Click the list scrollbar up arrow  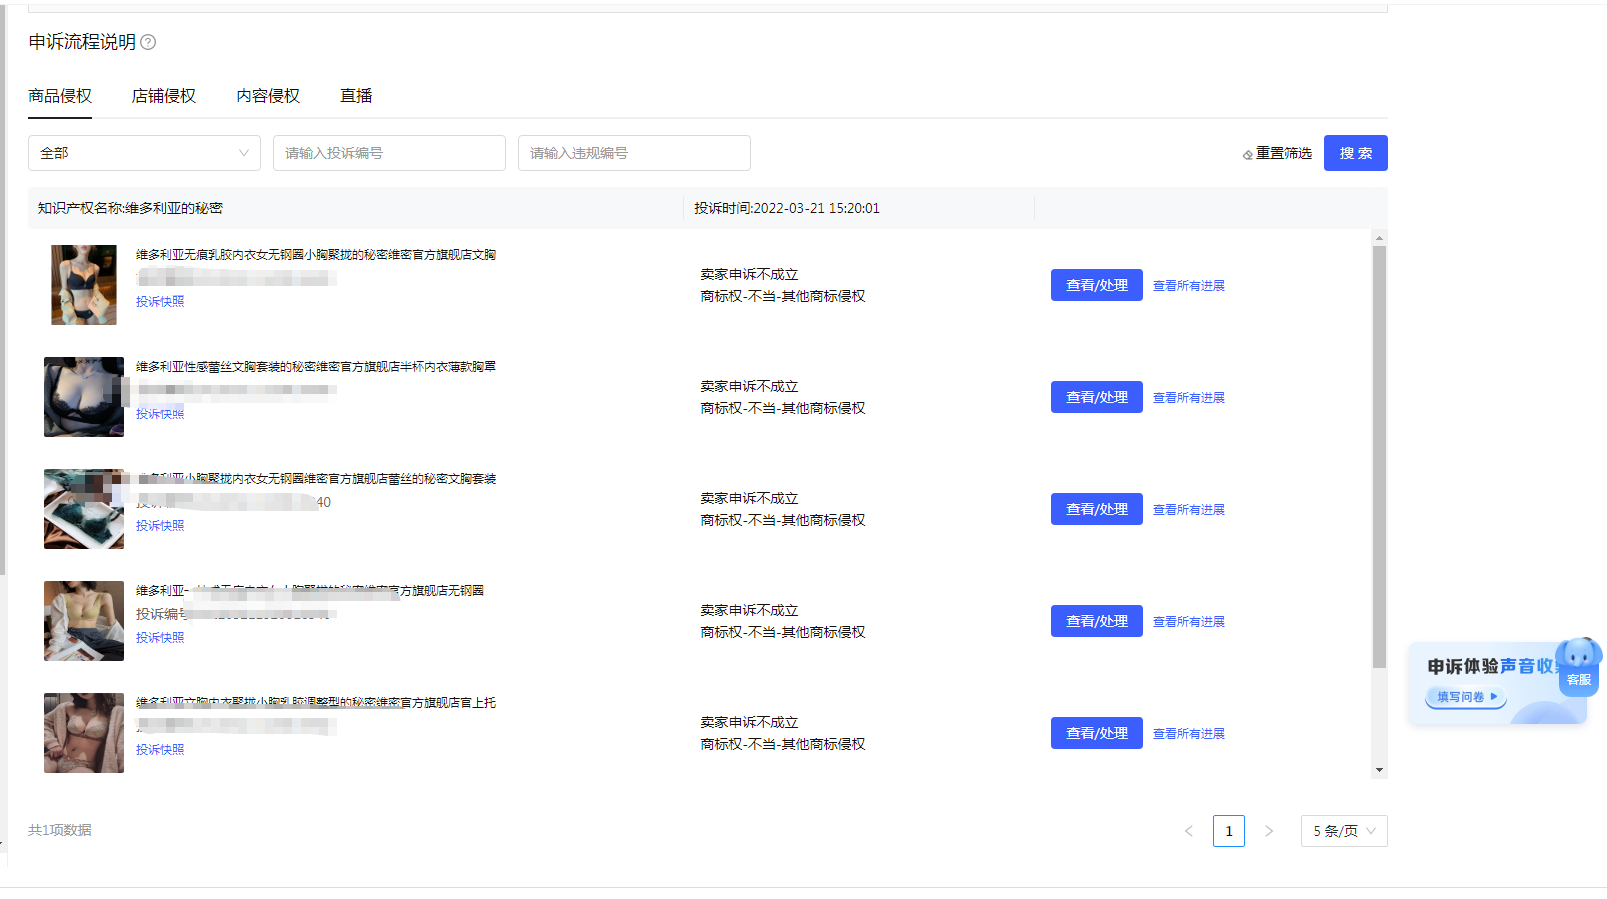(1379, 238)
